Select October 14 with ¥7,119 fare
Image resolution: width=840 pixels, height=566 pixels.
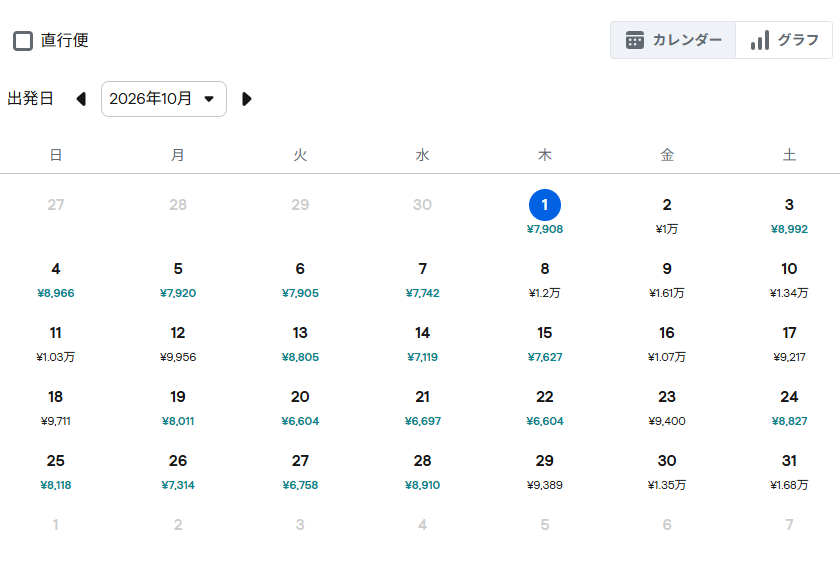pyautogui.click(x=423, y=344)
